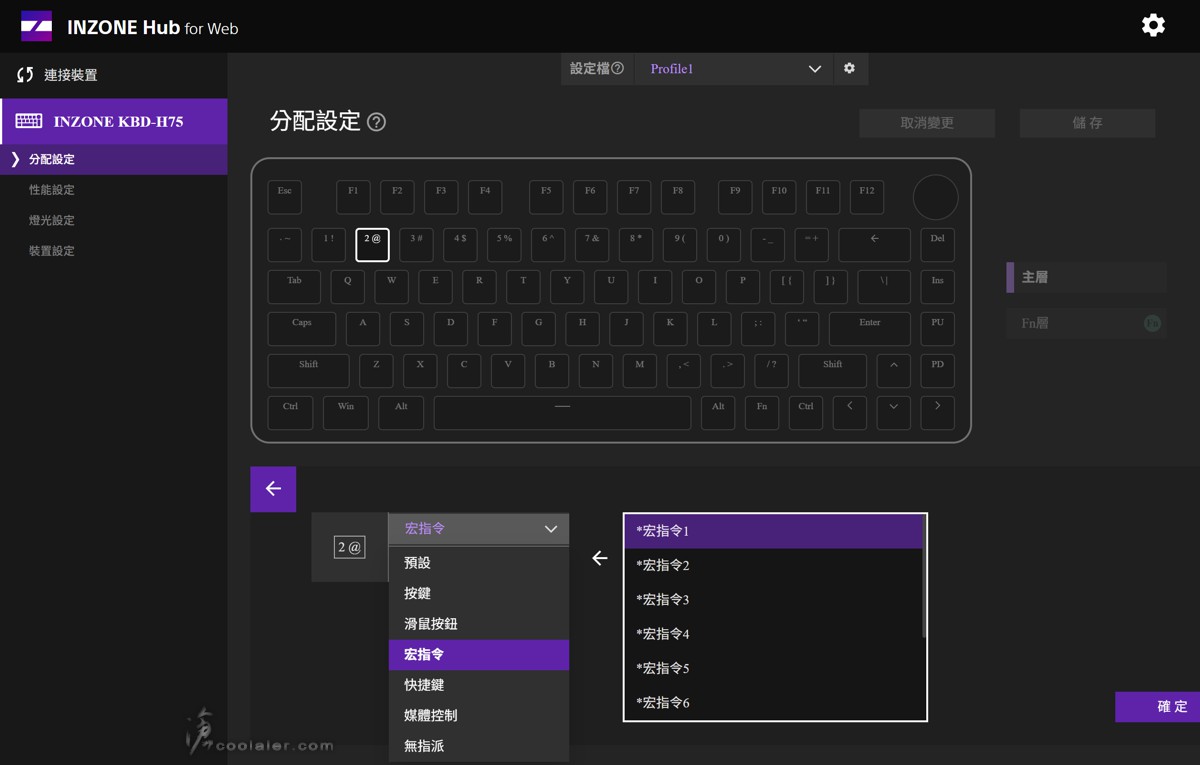Click the 儲存 button
This screenshot has width=1200, height=765.
click(1087, 123)
